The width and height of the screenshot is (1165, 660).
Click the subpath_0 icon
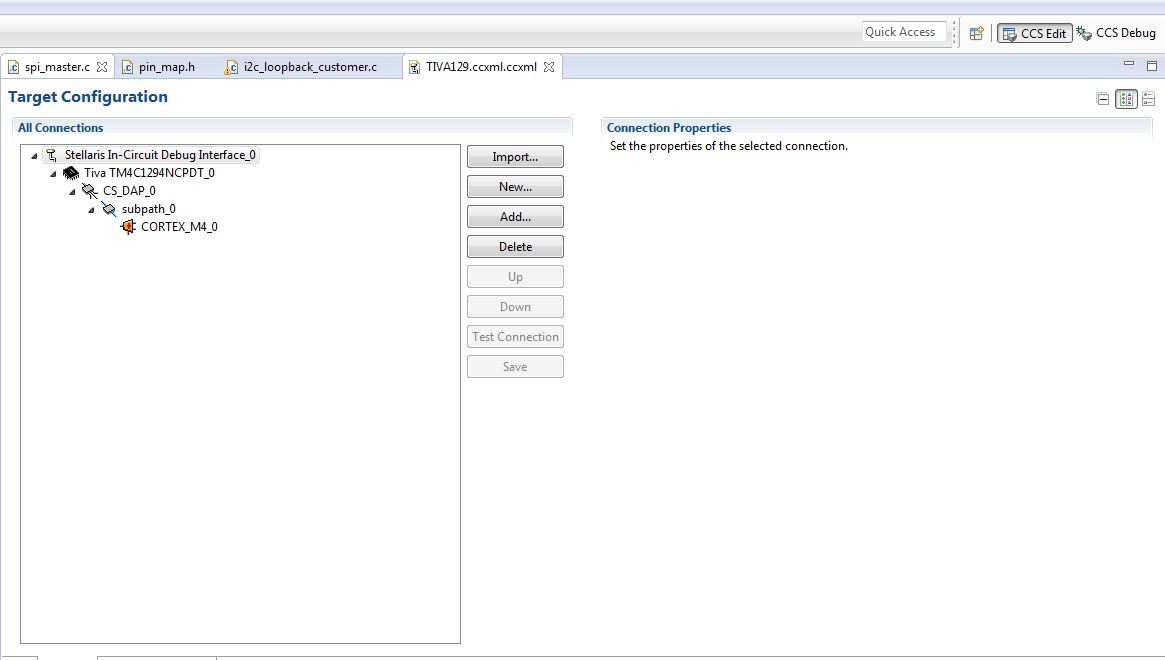click(x=109, y=209)
